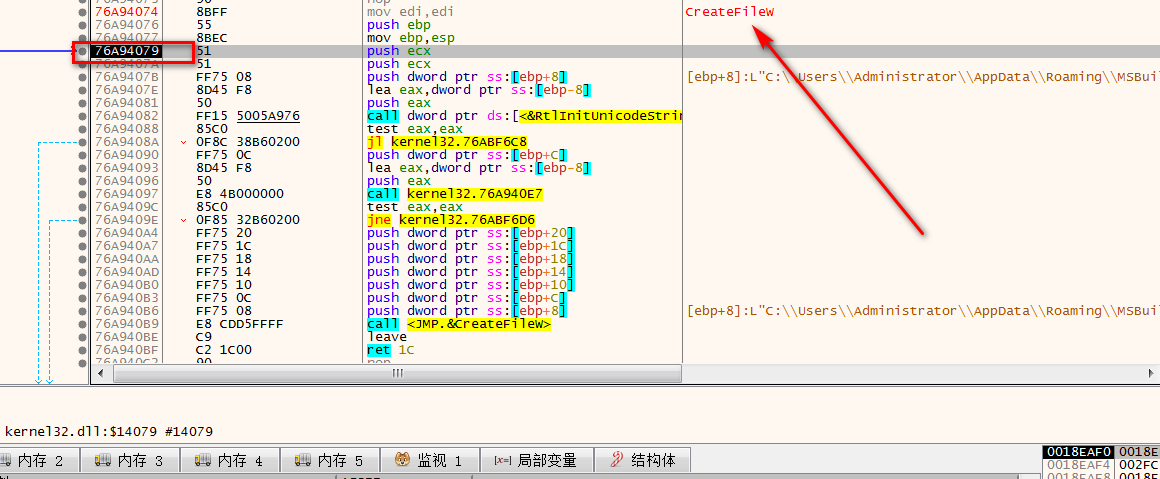Toggle breakpoint bullet at address 76A94079
1160x479 pixels.
pos(81,50)
